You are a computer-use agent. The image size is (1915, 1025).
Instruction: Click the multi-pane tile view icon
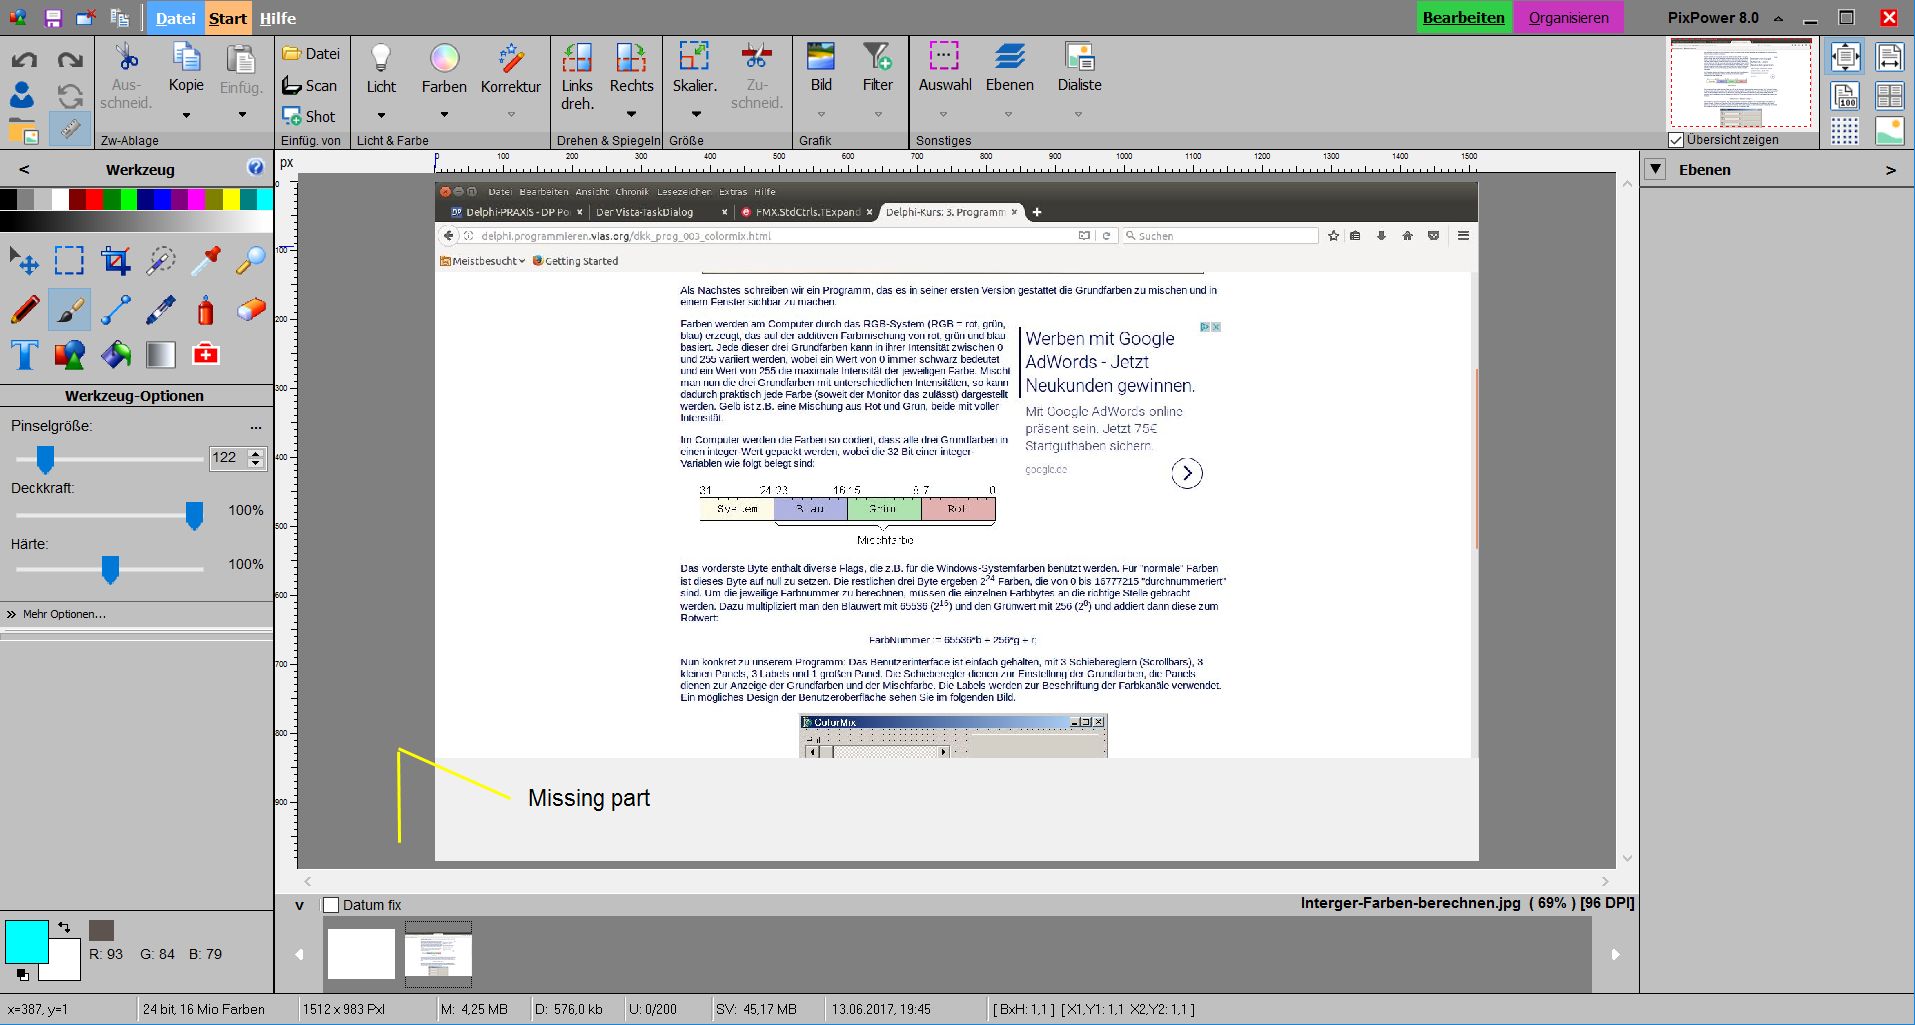[x=1889, y=97]
